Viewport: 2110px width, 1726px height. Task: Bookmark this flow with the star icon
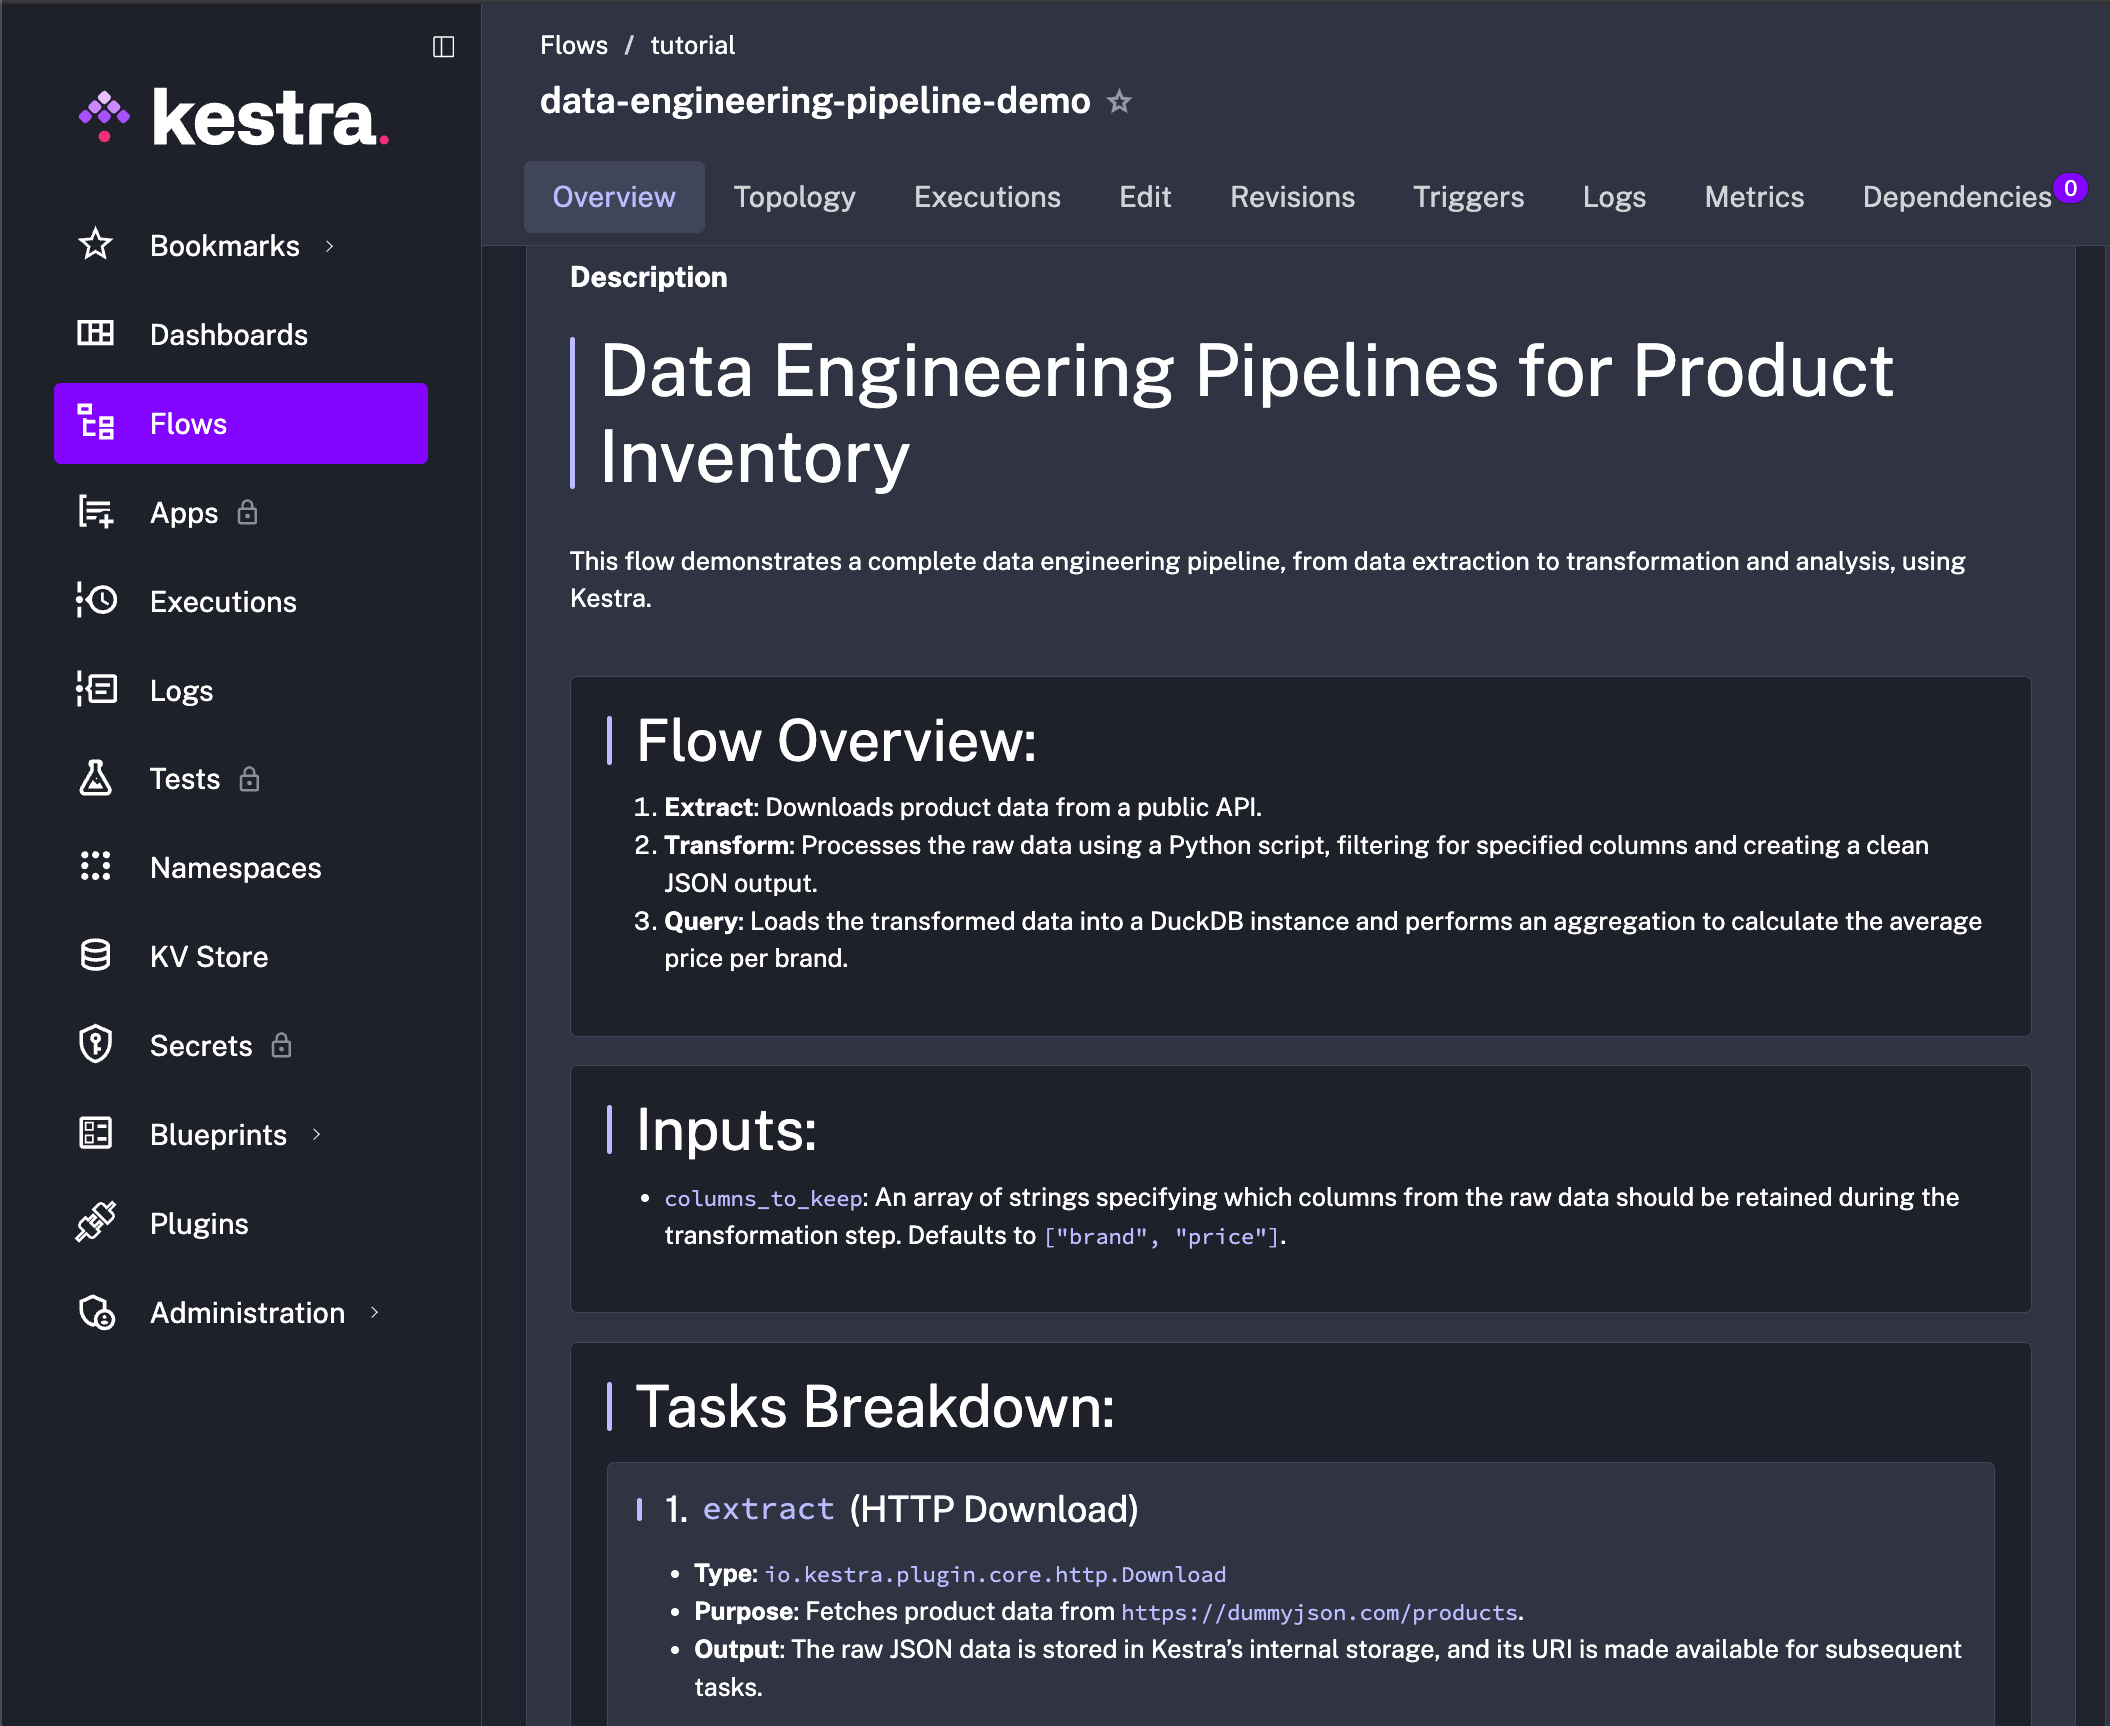1119,102
